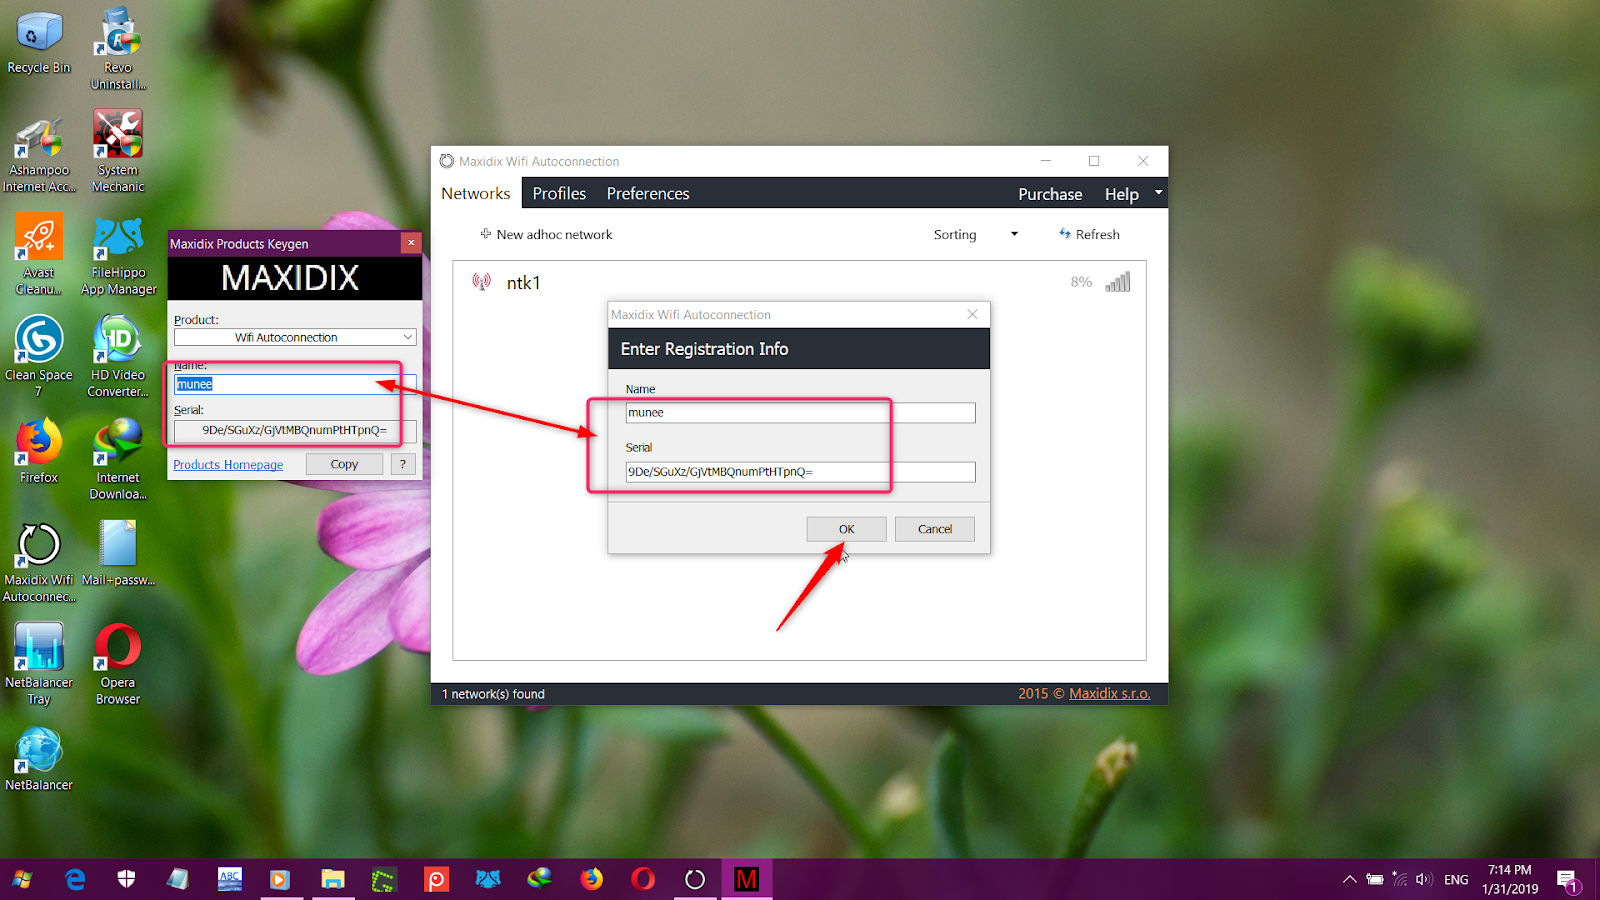Screen dimensions: 1600x900
Task: Create a New adhoc network
Action: (546, 234)
